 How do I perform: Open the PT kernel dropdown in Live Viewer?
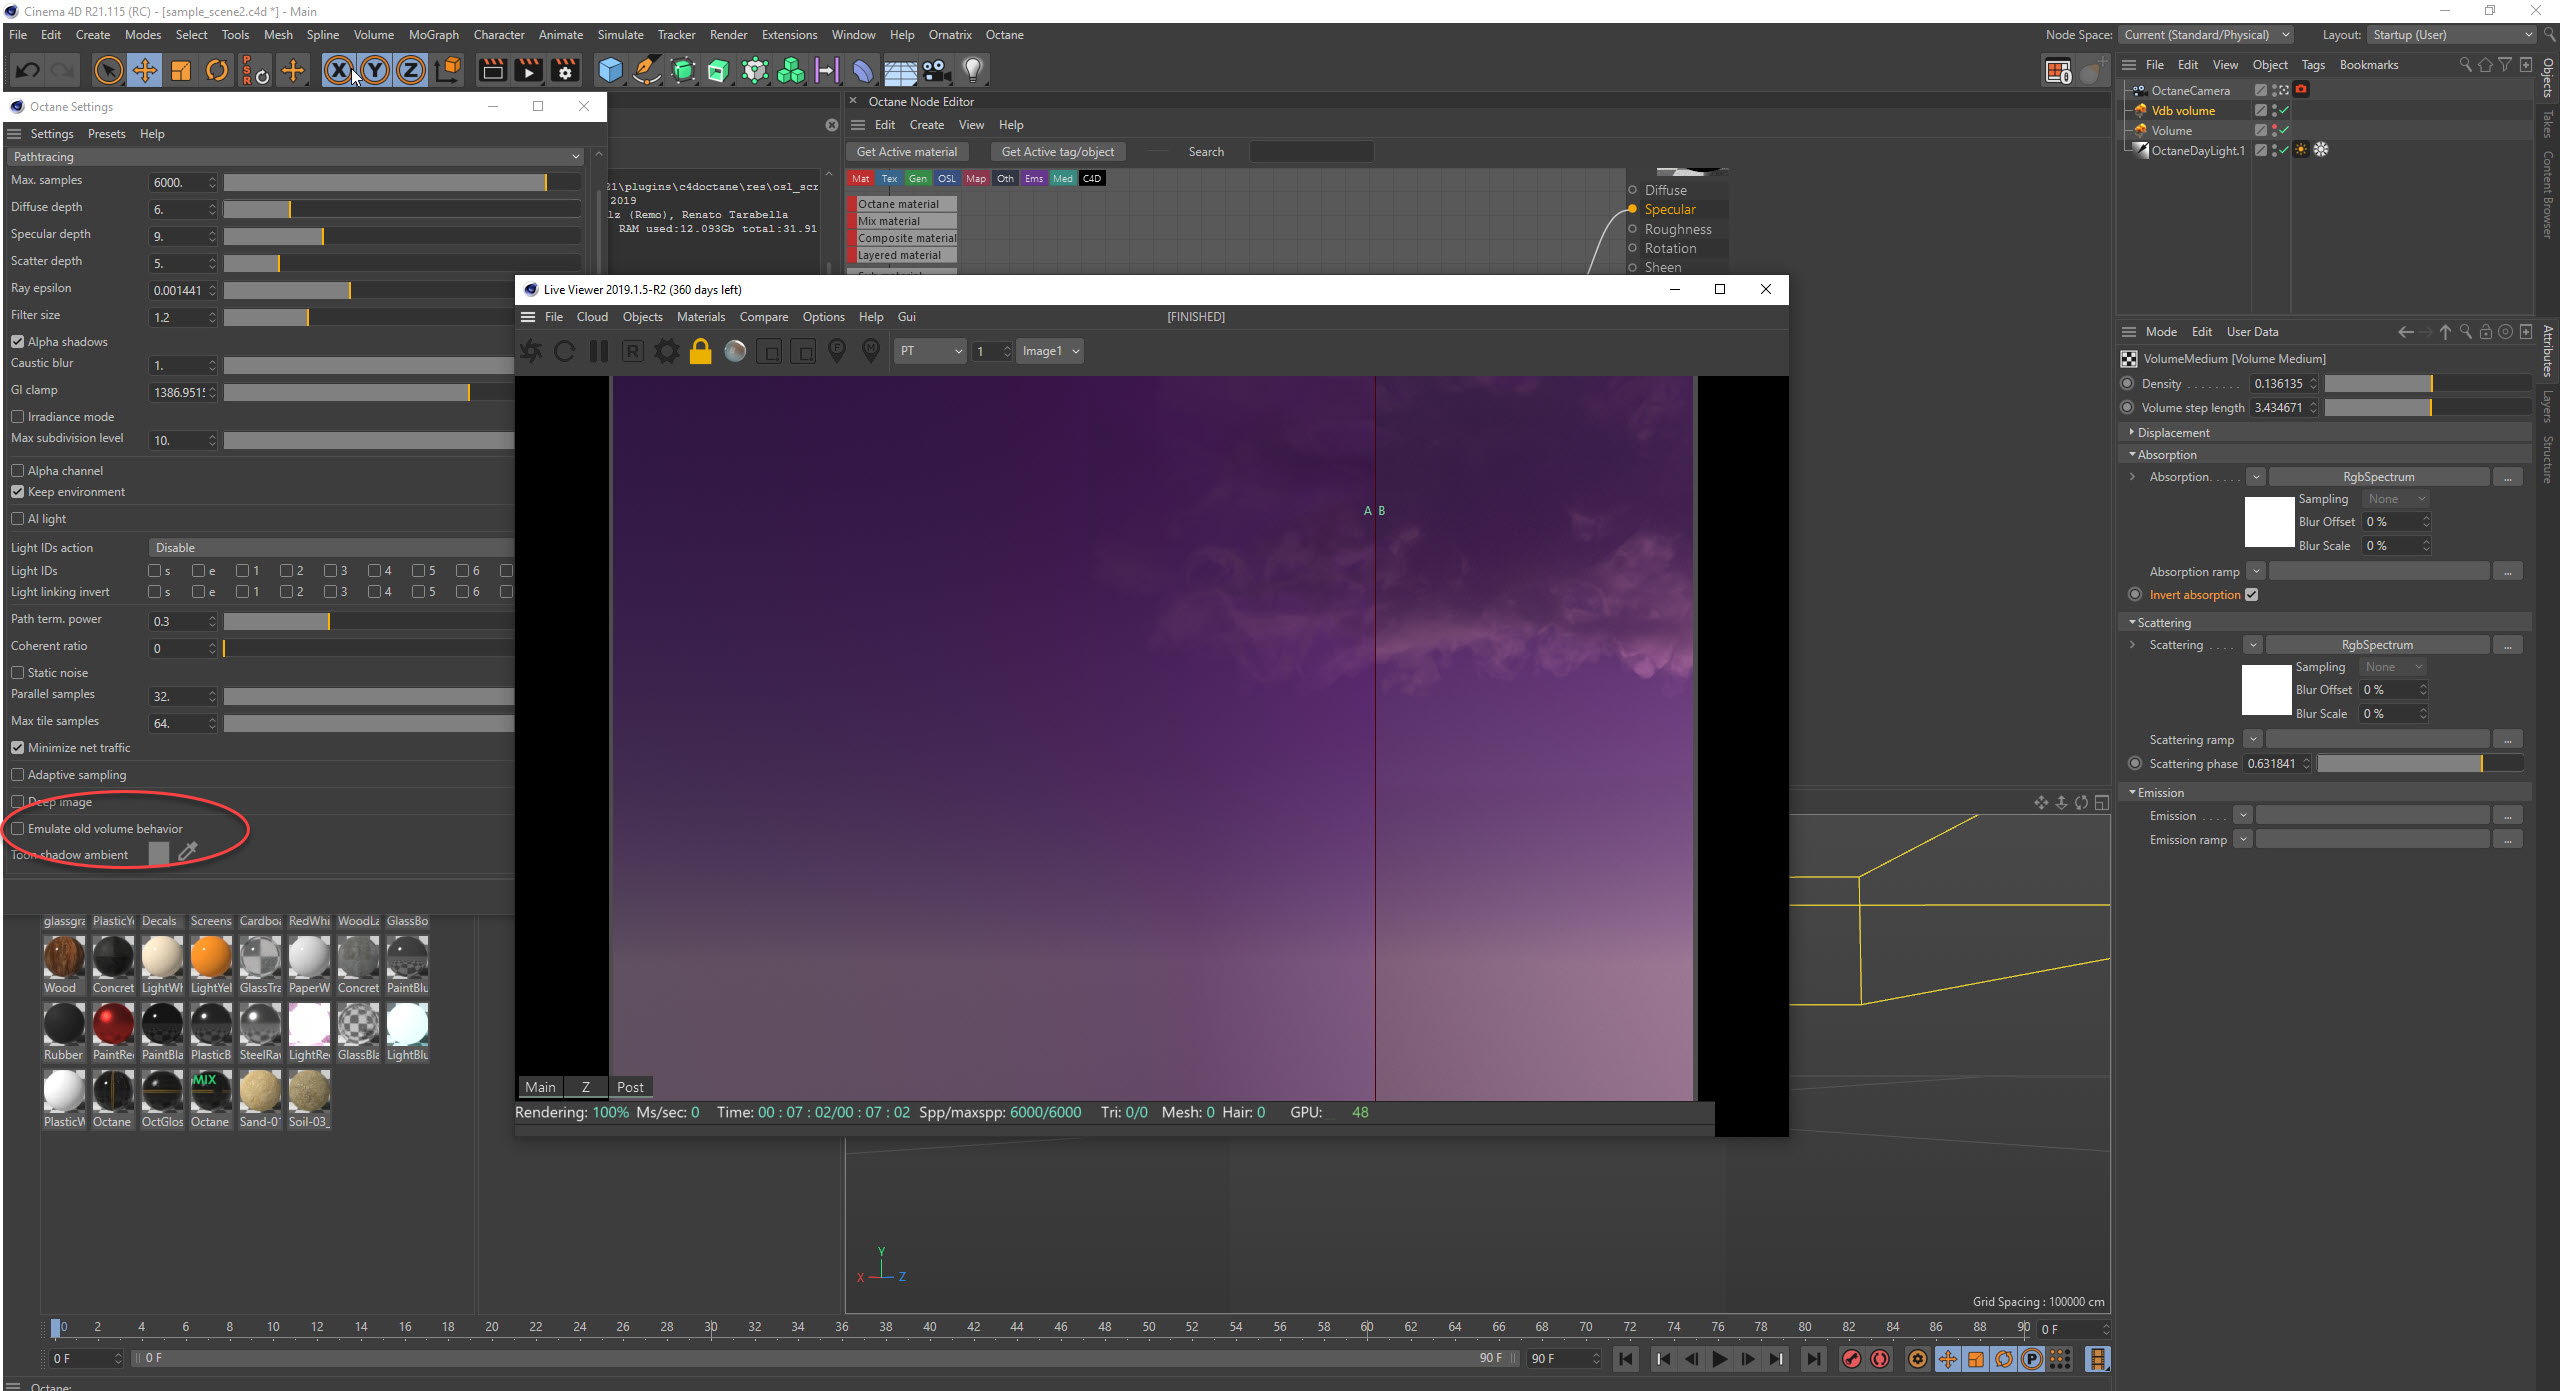coord(930,351)
